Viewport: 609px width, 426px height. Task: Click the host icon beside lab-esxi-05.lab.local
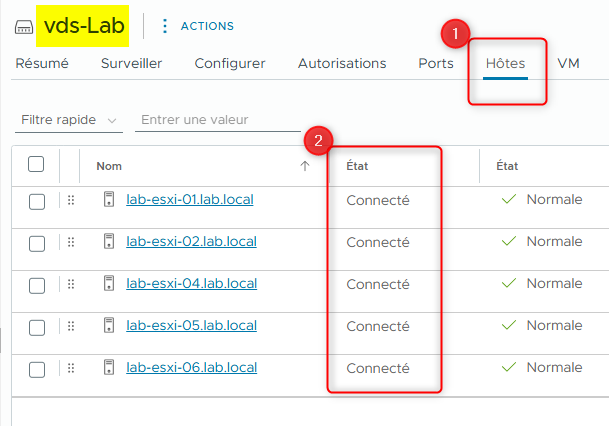coord(109,325)
